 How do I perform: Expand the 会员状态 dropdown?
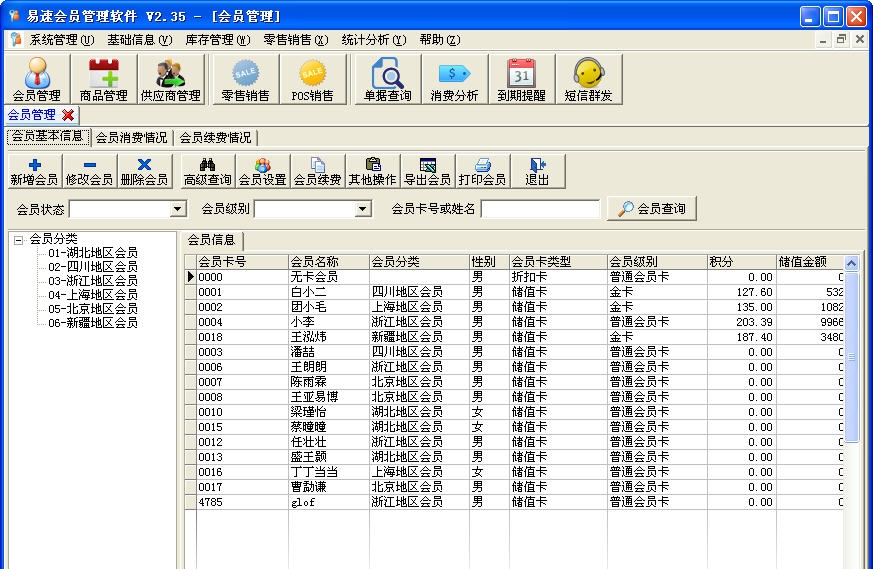pyautogui.click(x=178, y=209)
